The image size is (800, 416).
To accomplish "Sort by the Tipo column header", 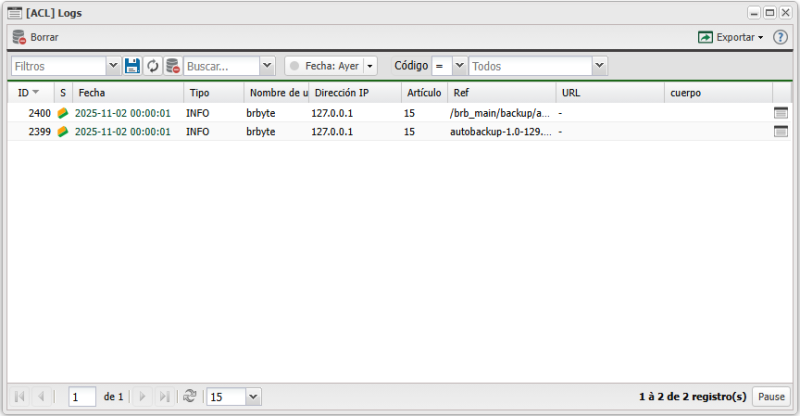I will click(x=214, y=93).
